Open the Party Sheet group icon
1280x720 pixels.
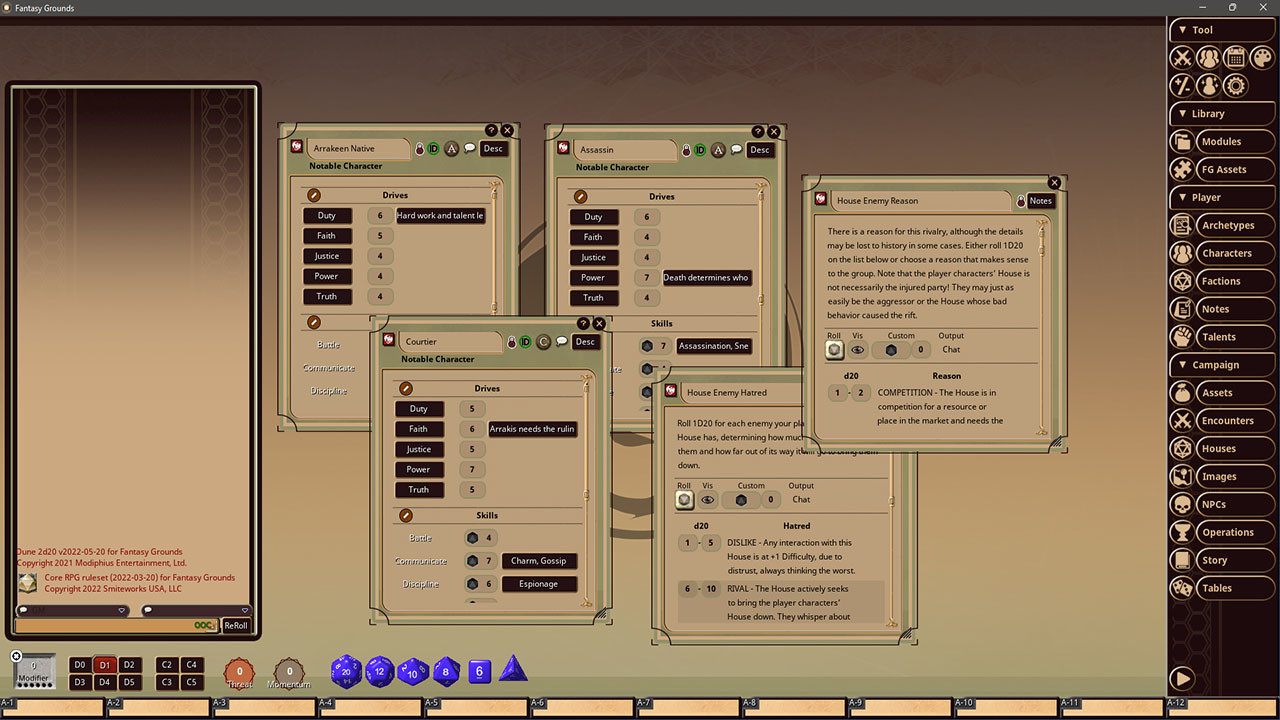pyautogui.click(x=1208, y=57)
